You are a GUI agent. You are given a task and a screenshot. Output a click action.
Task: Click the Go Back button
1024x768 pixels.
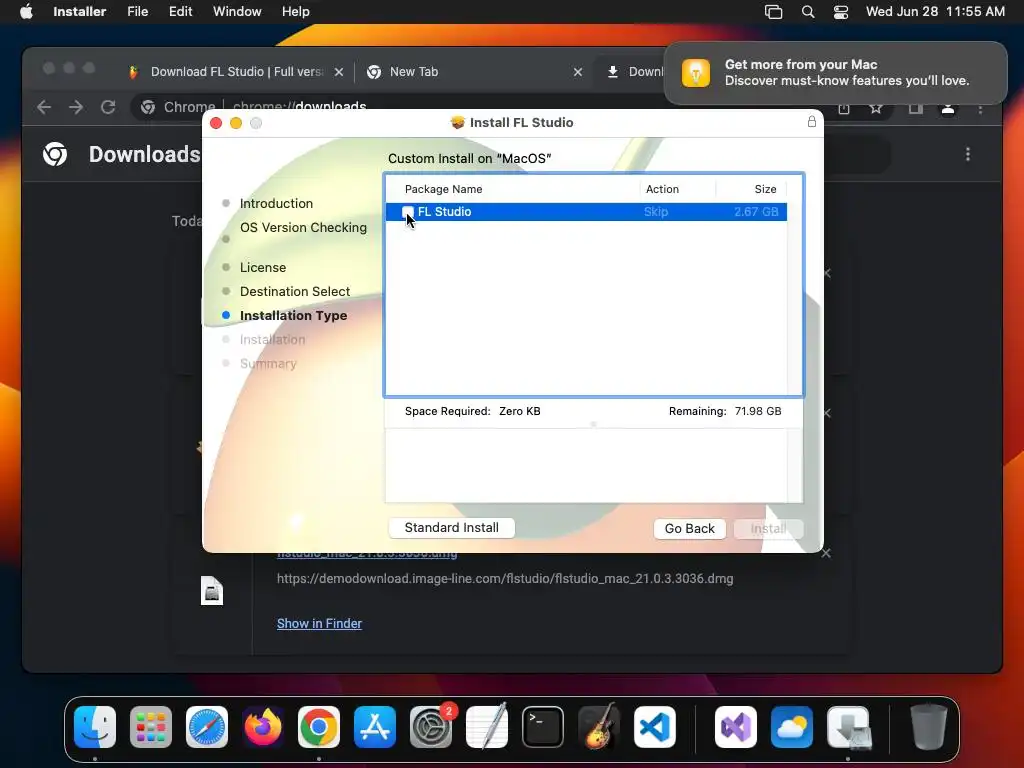point(689,528)
